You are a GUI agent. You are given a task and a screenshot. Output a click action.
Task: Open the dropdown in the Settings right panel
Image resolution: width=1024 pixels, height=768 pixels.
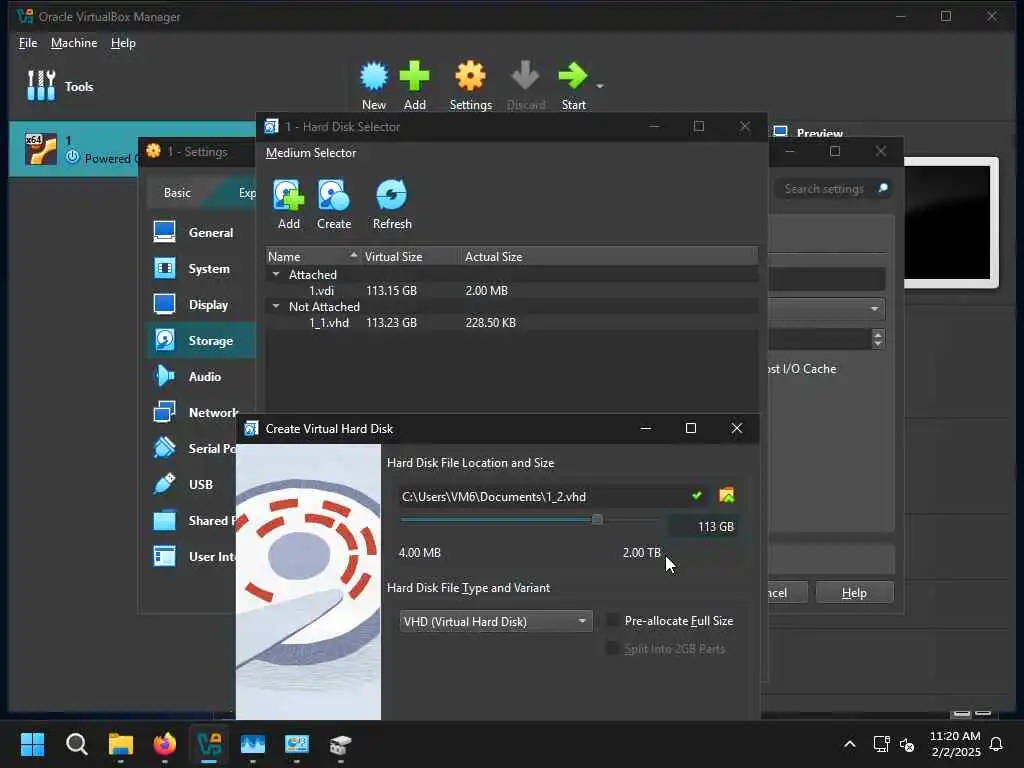pos(827,309)
